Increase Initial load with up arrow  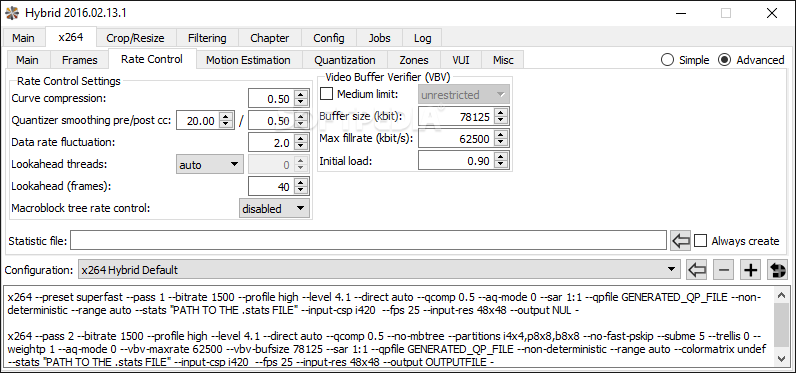[501, 157]
